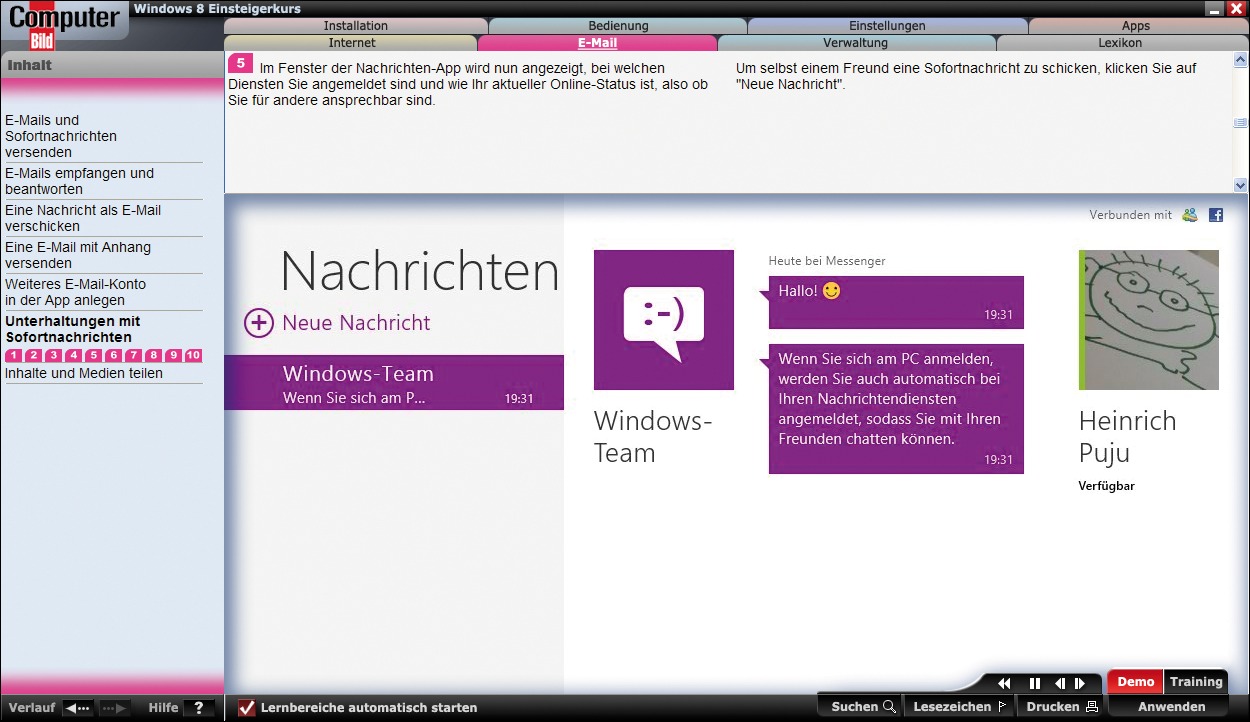Open the Verwaltung tab
Screen dimensions: 1250x722
click(x=856, y=43)
